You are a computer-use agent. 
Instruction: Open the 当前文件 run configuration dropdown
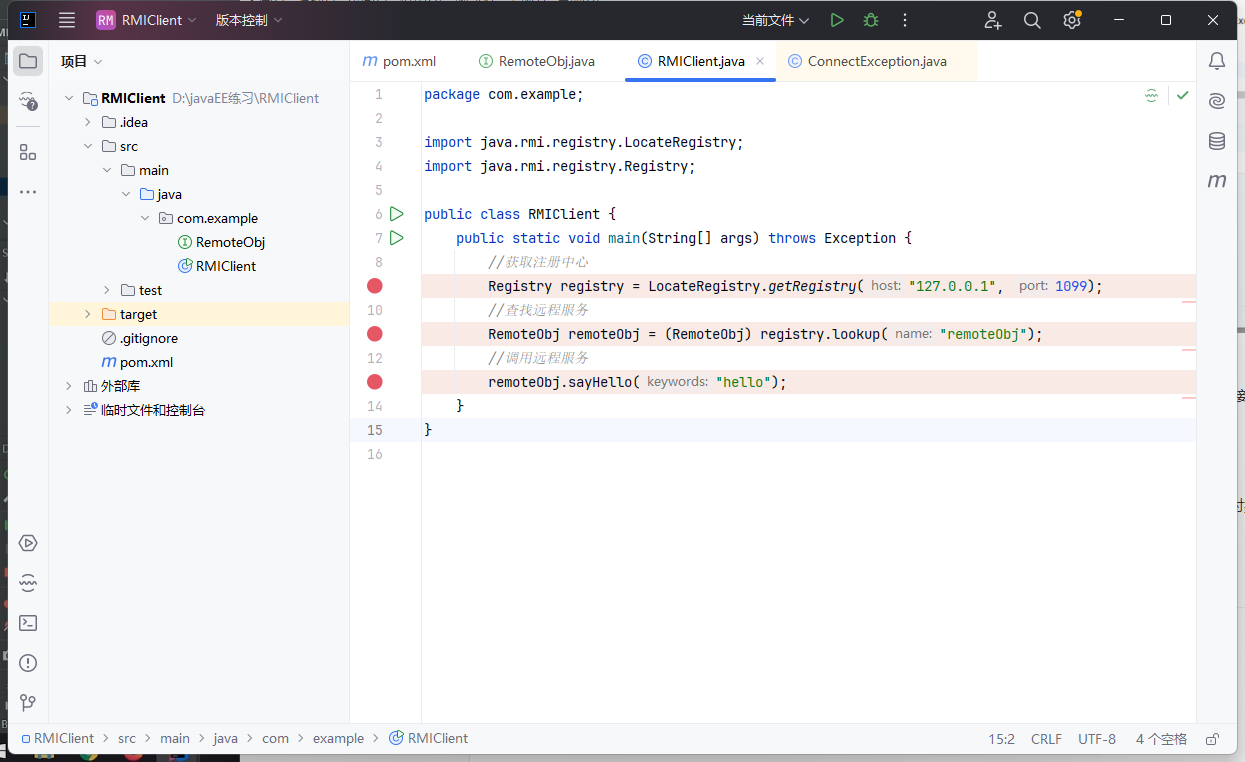776,20
